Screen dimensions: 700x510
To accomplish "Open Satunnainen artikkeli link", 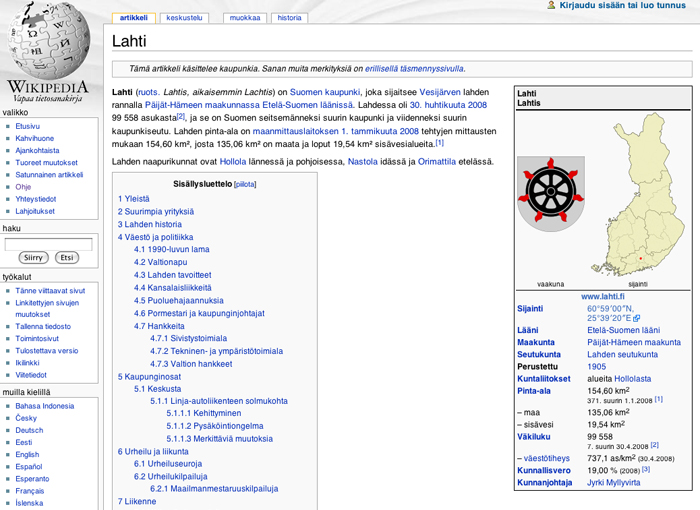I will [x=49, y=175].
